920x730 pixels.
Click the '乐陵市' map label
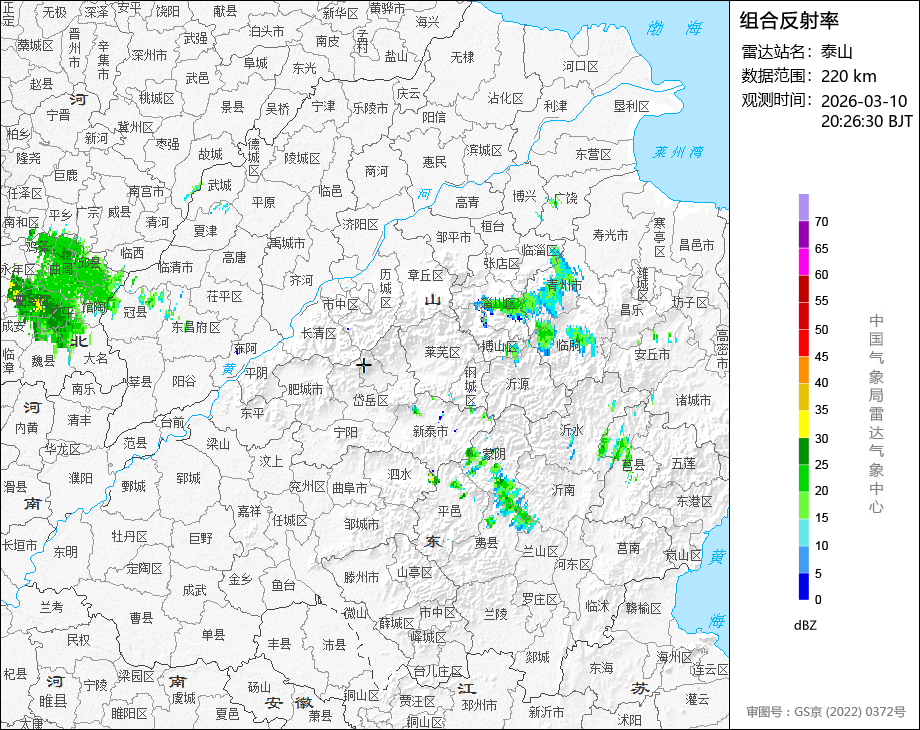[x=370, y=108]
